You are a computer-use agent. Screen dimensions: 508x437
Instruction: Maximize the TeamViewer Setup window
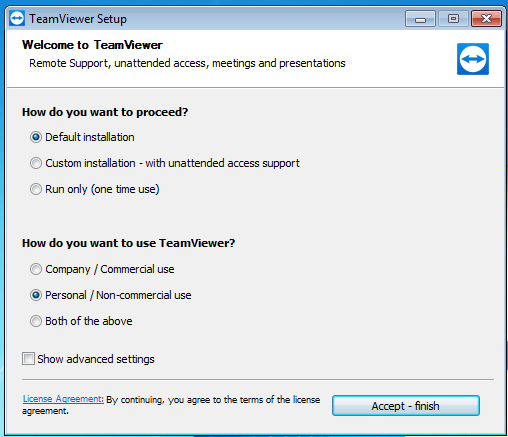(x=453, y=19)
